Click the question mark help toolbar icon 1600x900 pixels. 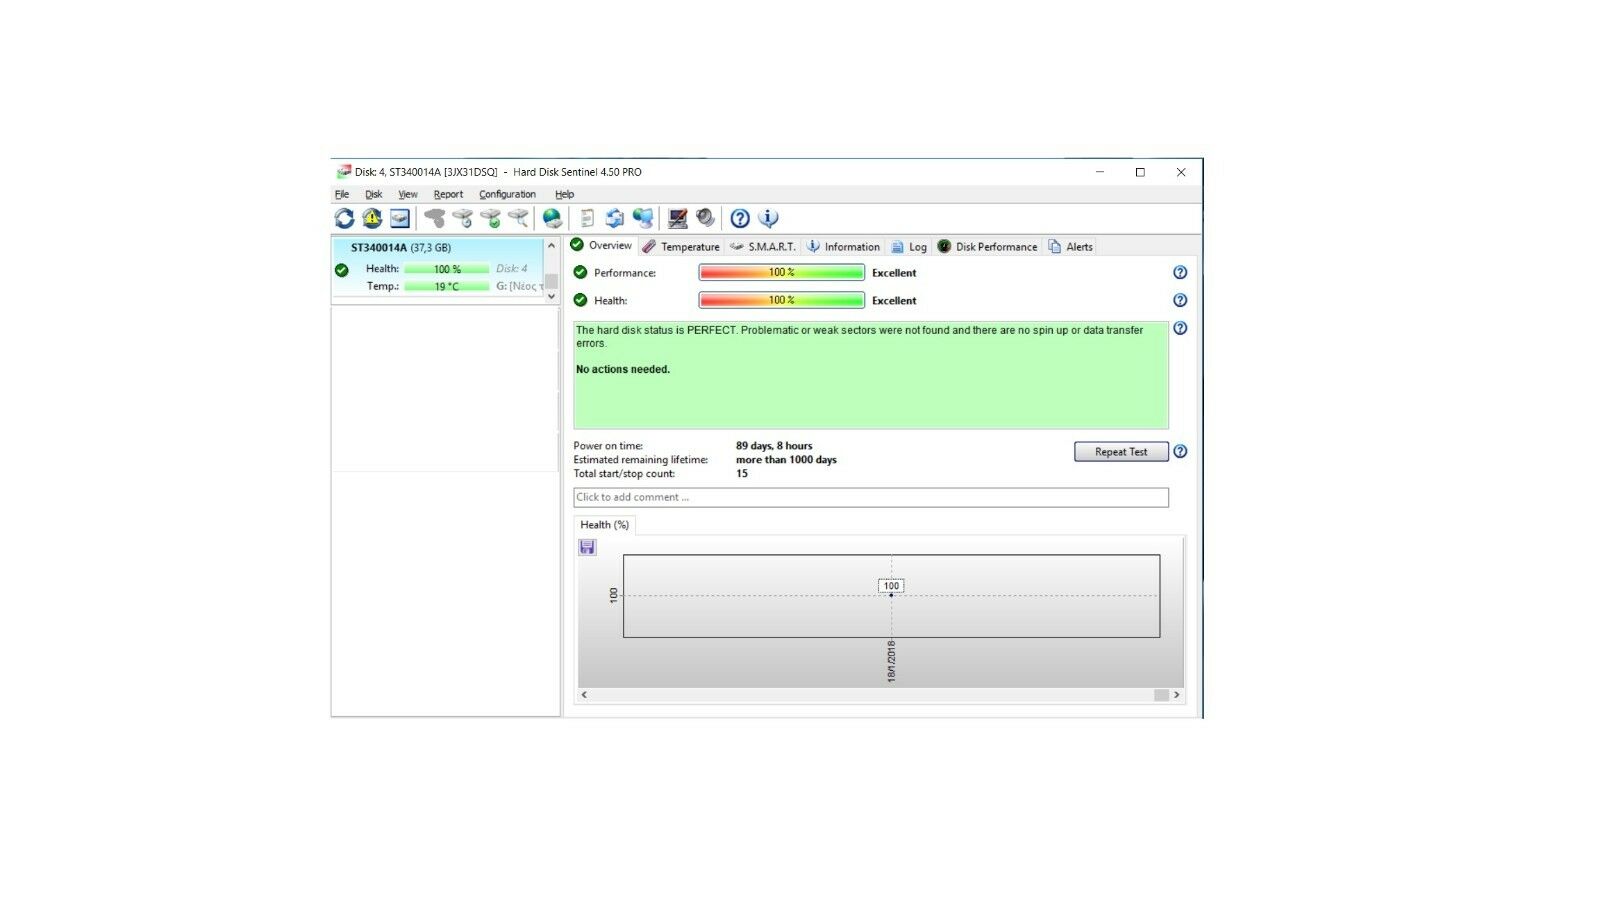[740, 218]
